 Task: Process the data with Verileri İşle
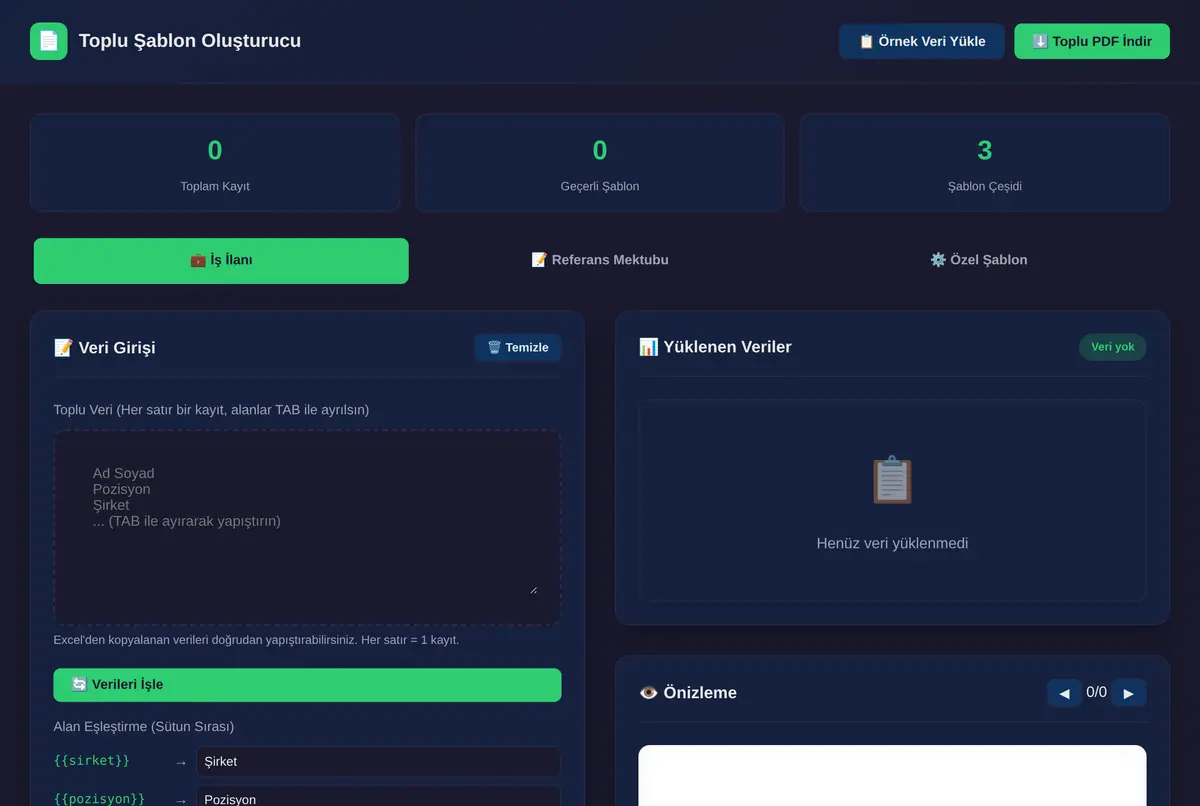tap(307, 685)
